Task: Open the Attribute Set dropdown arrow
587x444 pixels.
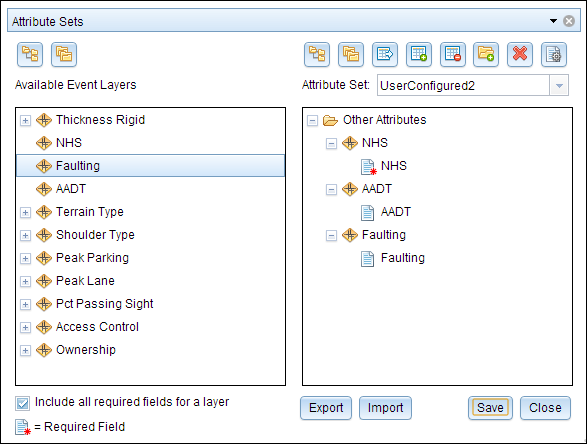Action: [x=559, y=86]
